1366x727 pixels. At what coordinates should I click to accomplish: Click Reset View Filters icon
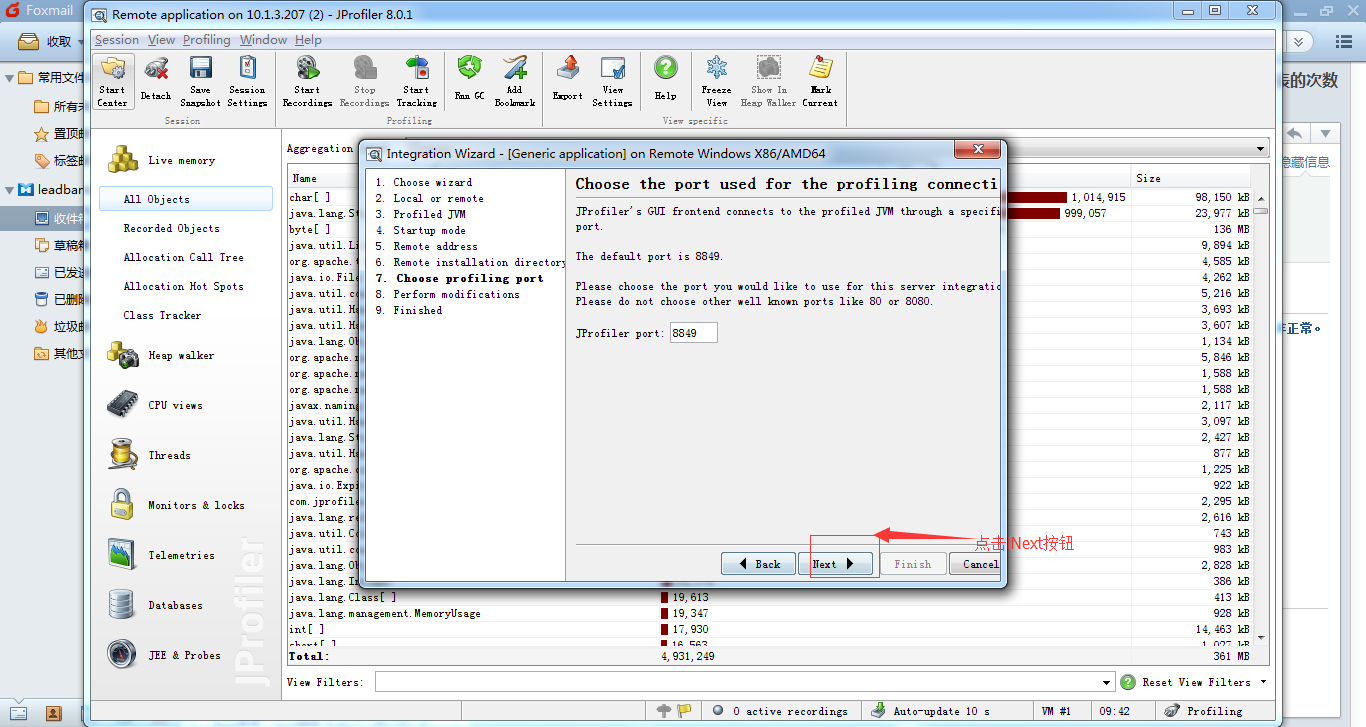1127,682
